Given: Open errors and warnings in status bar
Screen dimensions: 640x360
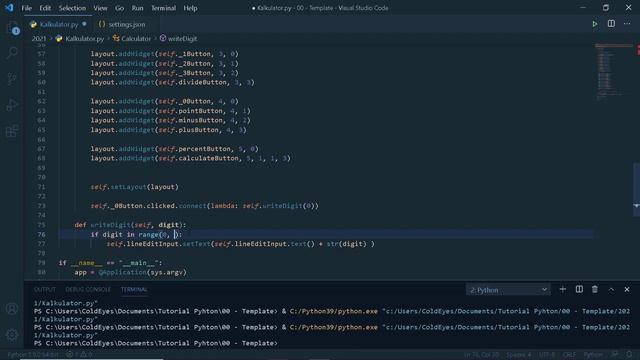Looking at the screenshot, I should (x=79, y=355).
